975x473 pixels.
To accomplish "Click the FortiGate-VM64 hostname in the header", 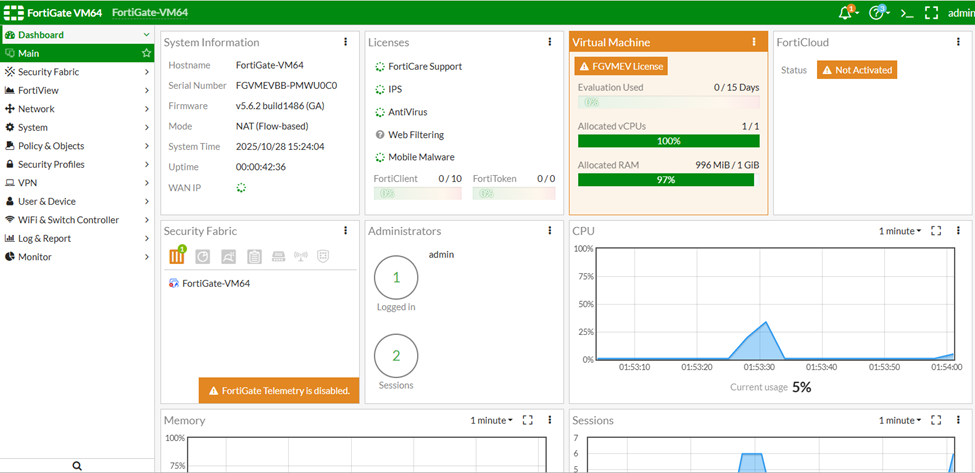I will coord(150,12).
